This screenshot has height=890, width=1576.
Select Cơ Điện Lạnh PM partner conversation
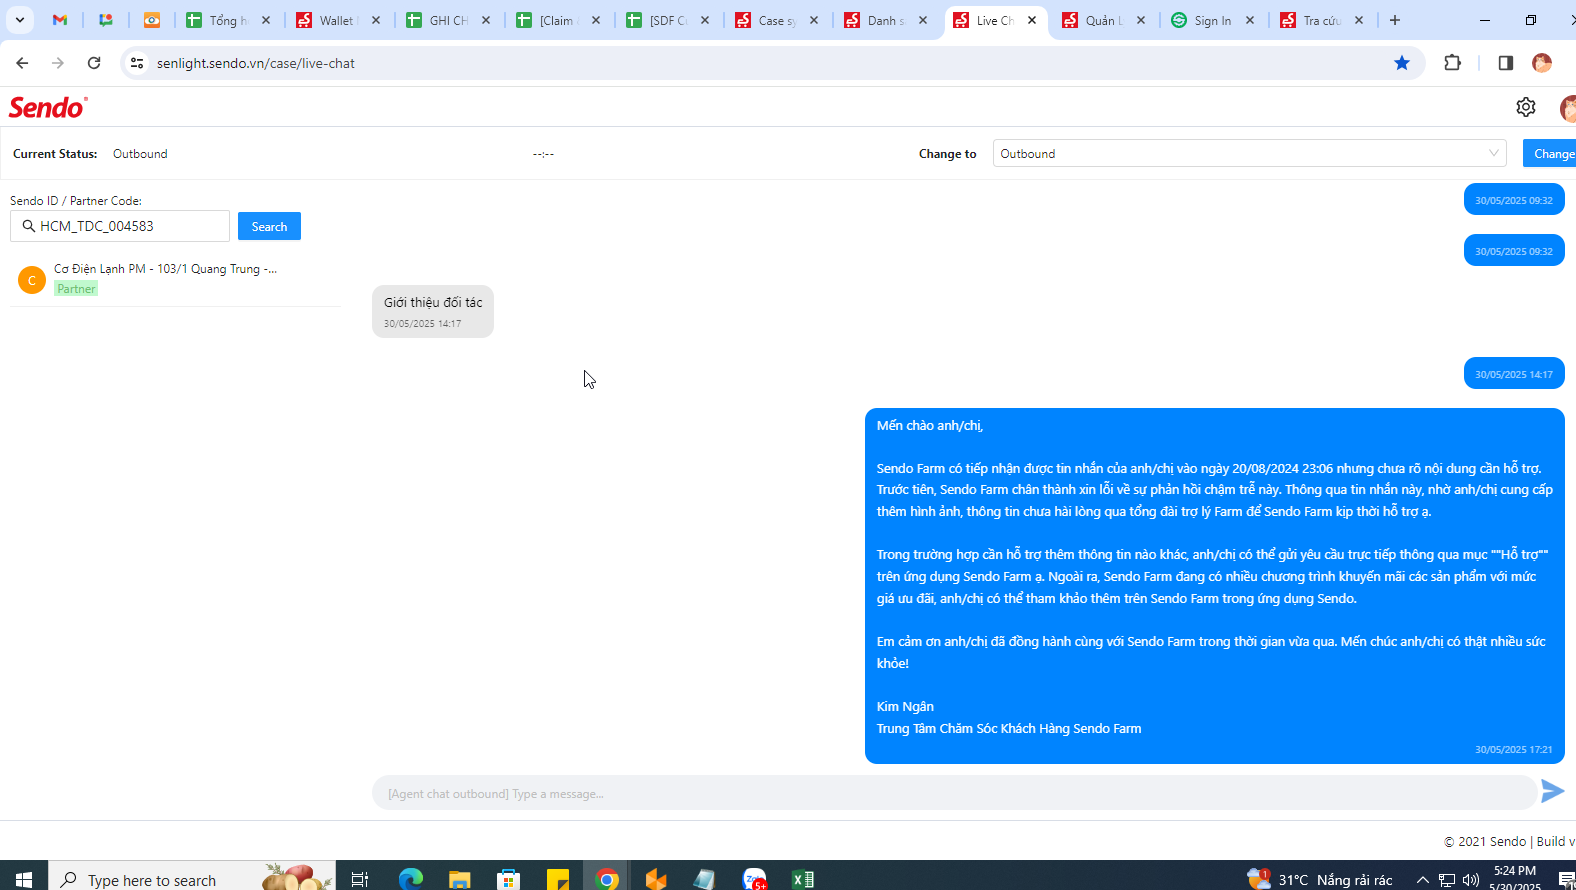pyautogui.click(x=175, y=279)
